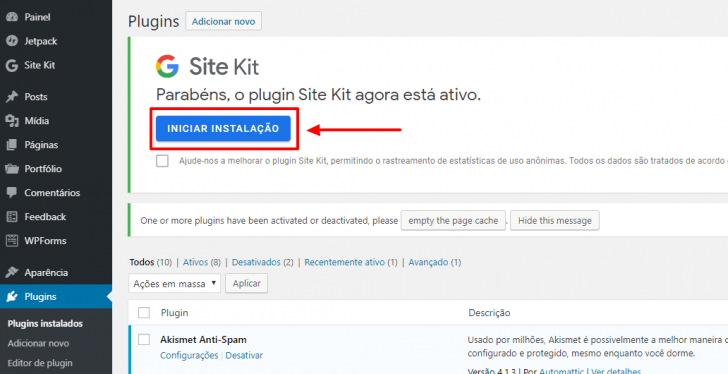The height and width of the screenshot is (374, 728).
Task: Open Ações em massa dropdown
Action: pos(175,284)
